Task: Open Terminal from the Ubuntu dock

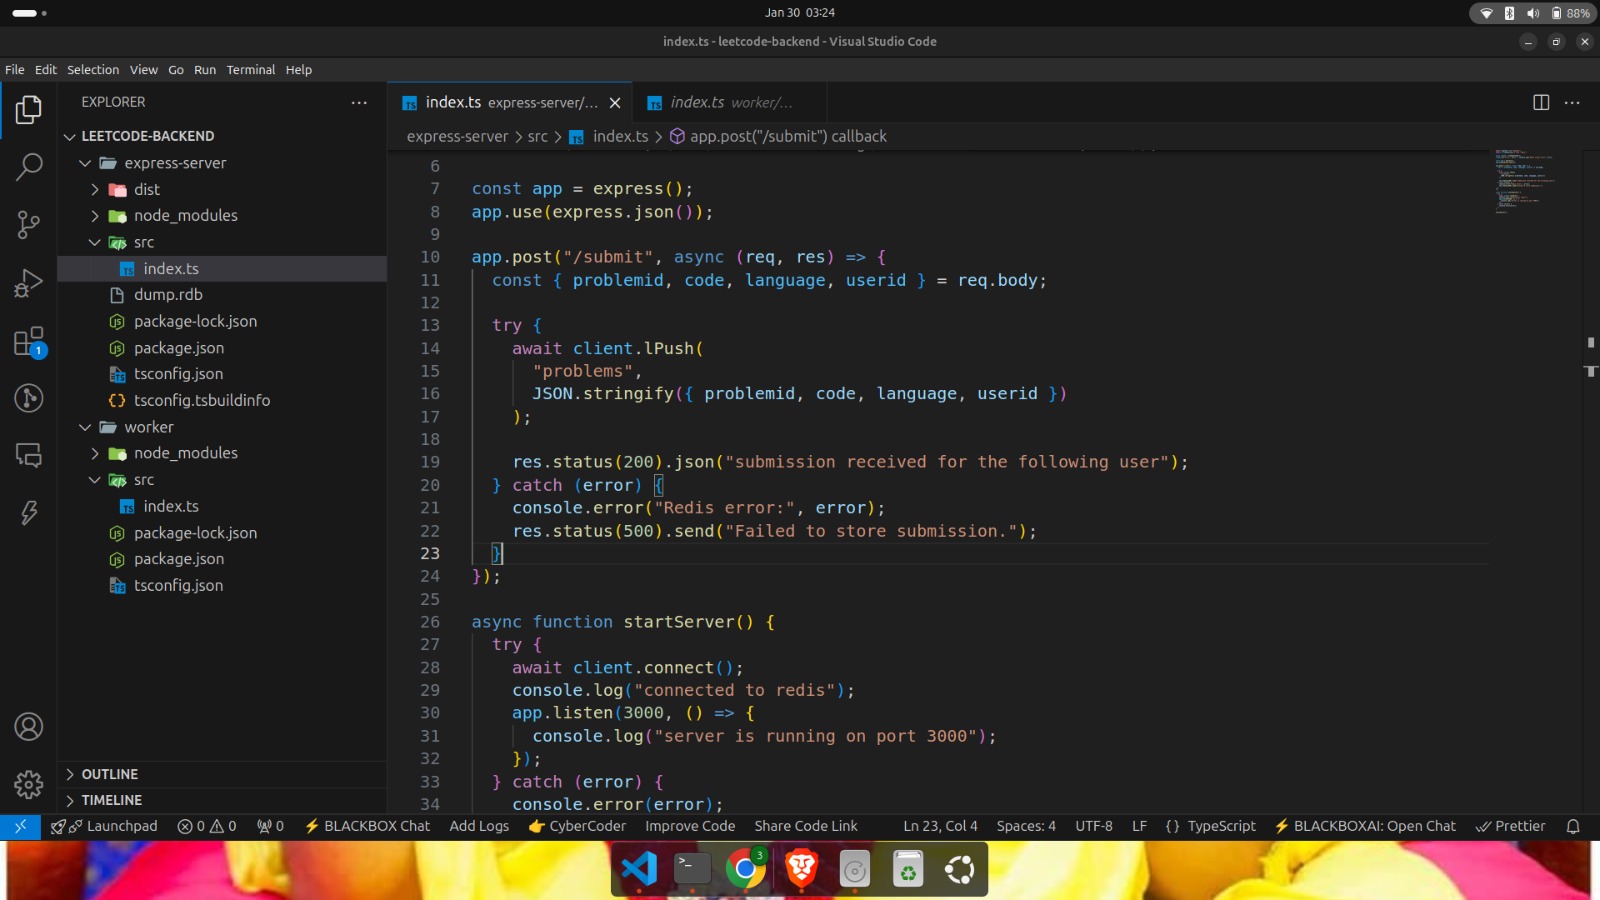Action: point(692,869)
